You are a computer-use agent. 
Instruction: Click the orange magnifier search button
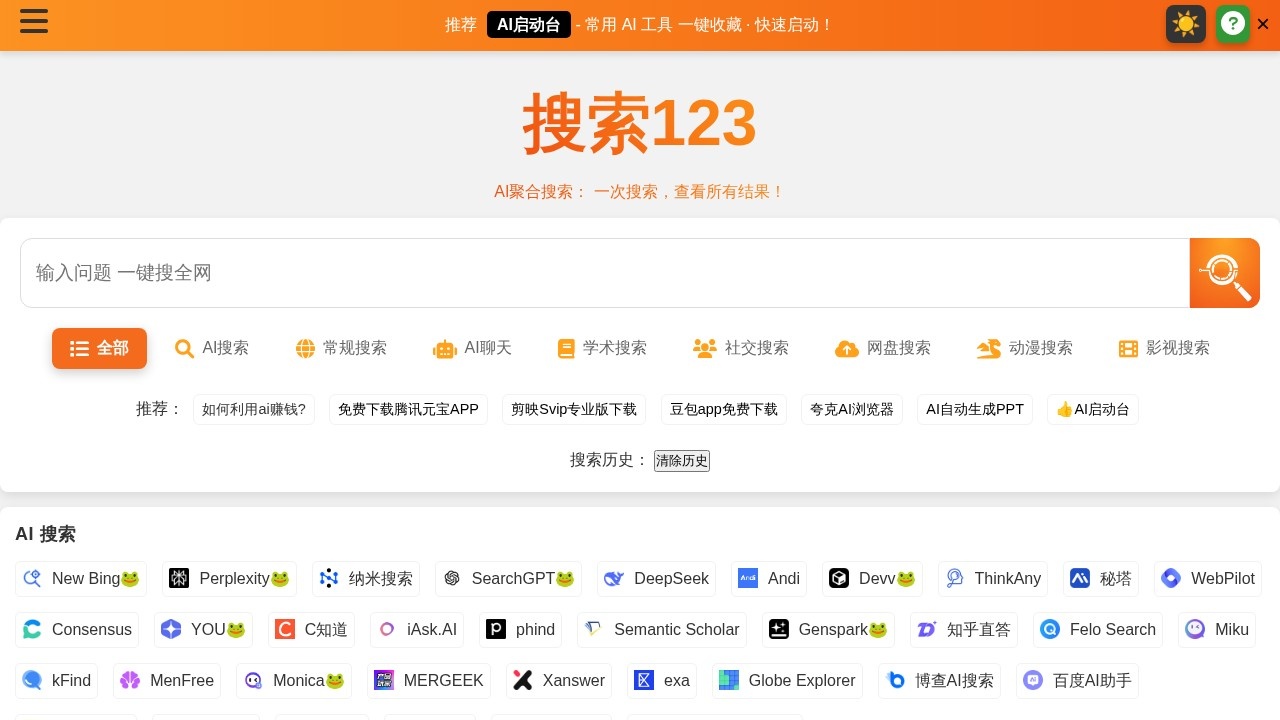click(x=1225, y=273)
